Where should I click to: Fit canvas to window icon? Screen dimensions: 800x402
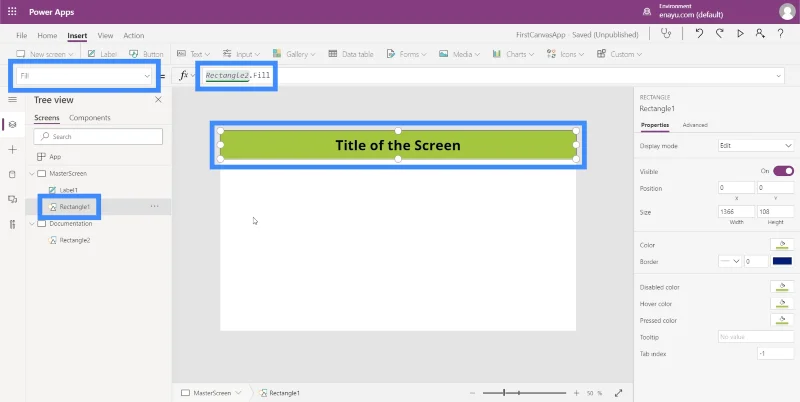pos(618,393)
